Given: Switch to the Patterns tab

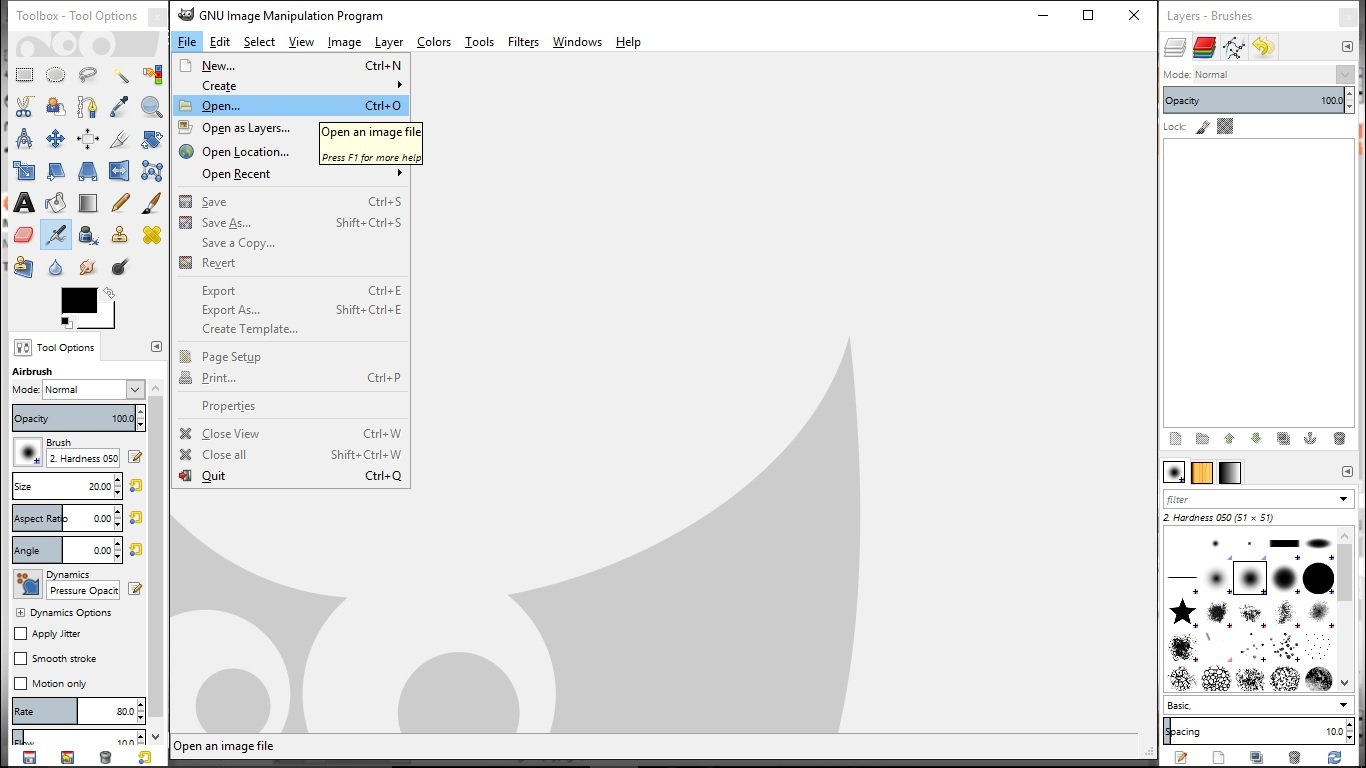Looking at the screenshot, I should point(1202,472).
